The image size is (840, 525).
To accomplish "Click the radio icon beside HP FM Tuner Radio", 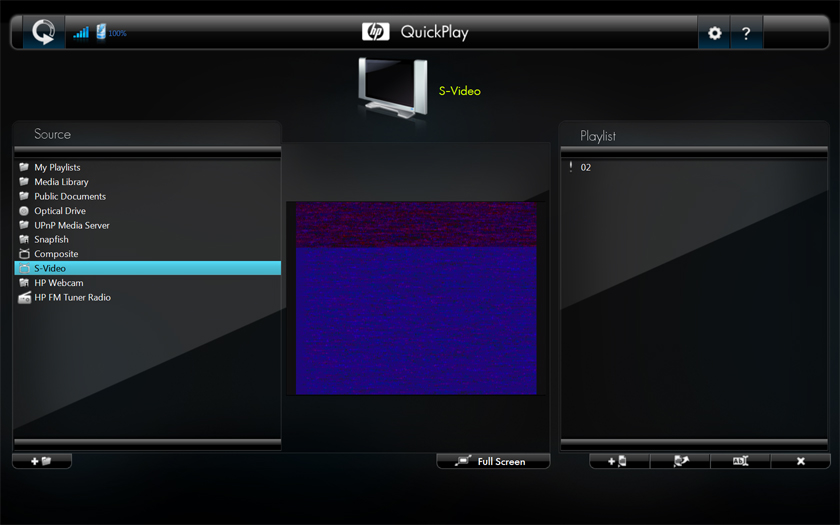I will 24,297.
